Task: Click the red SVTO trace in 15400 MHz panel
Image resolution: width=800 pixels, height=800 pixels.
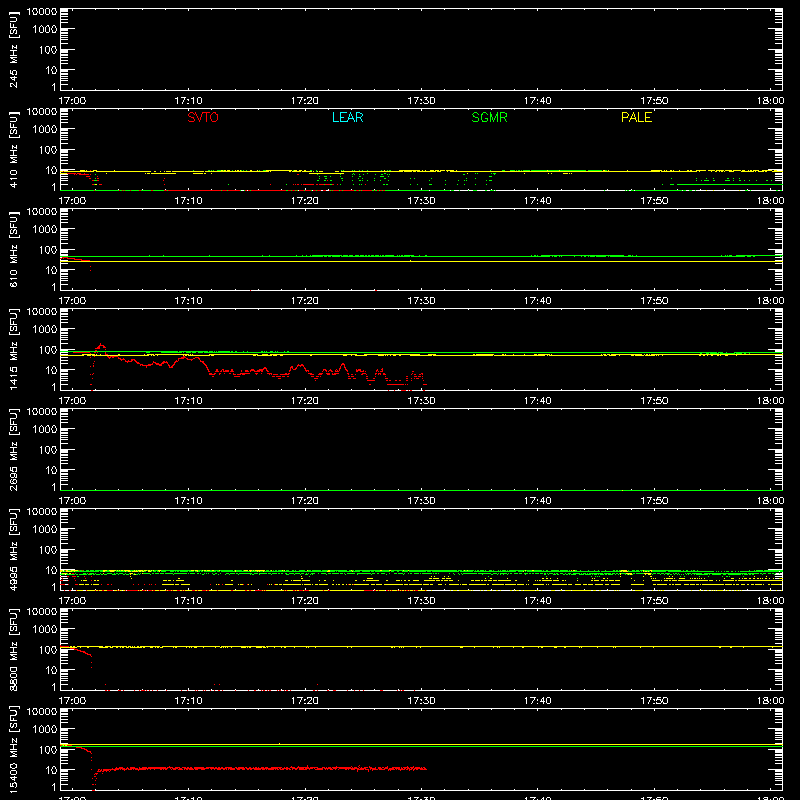Action: [x=260, y=768]
